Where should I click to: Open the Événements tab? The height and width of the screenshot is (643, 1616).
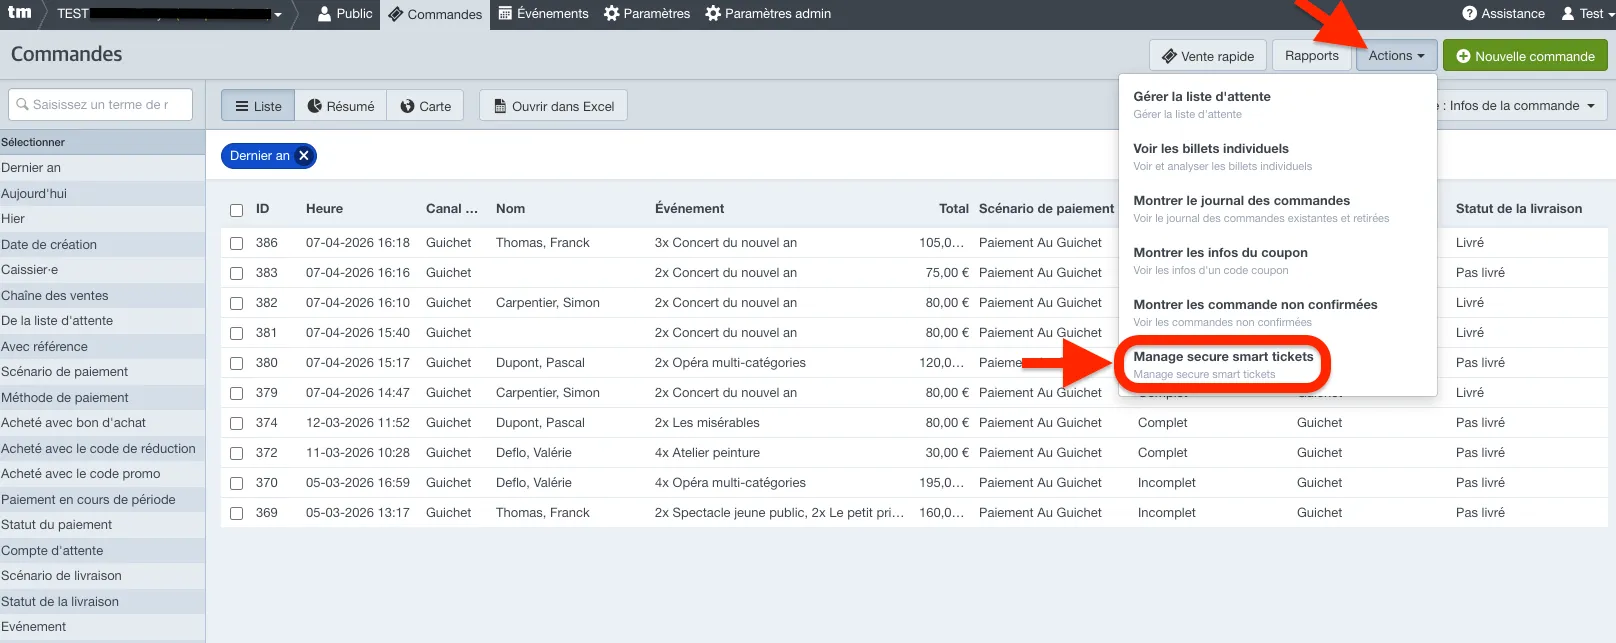pos(543,13)
